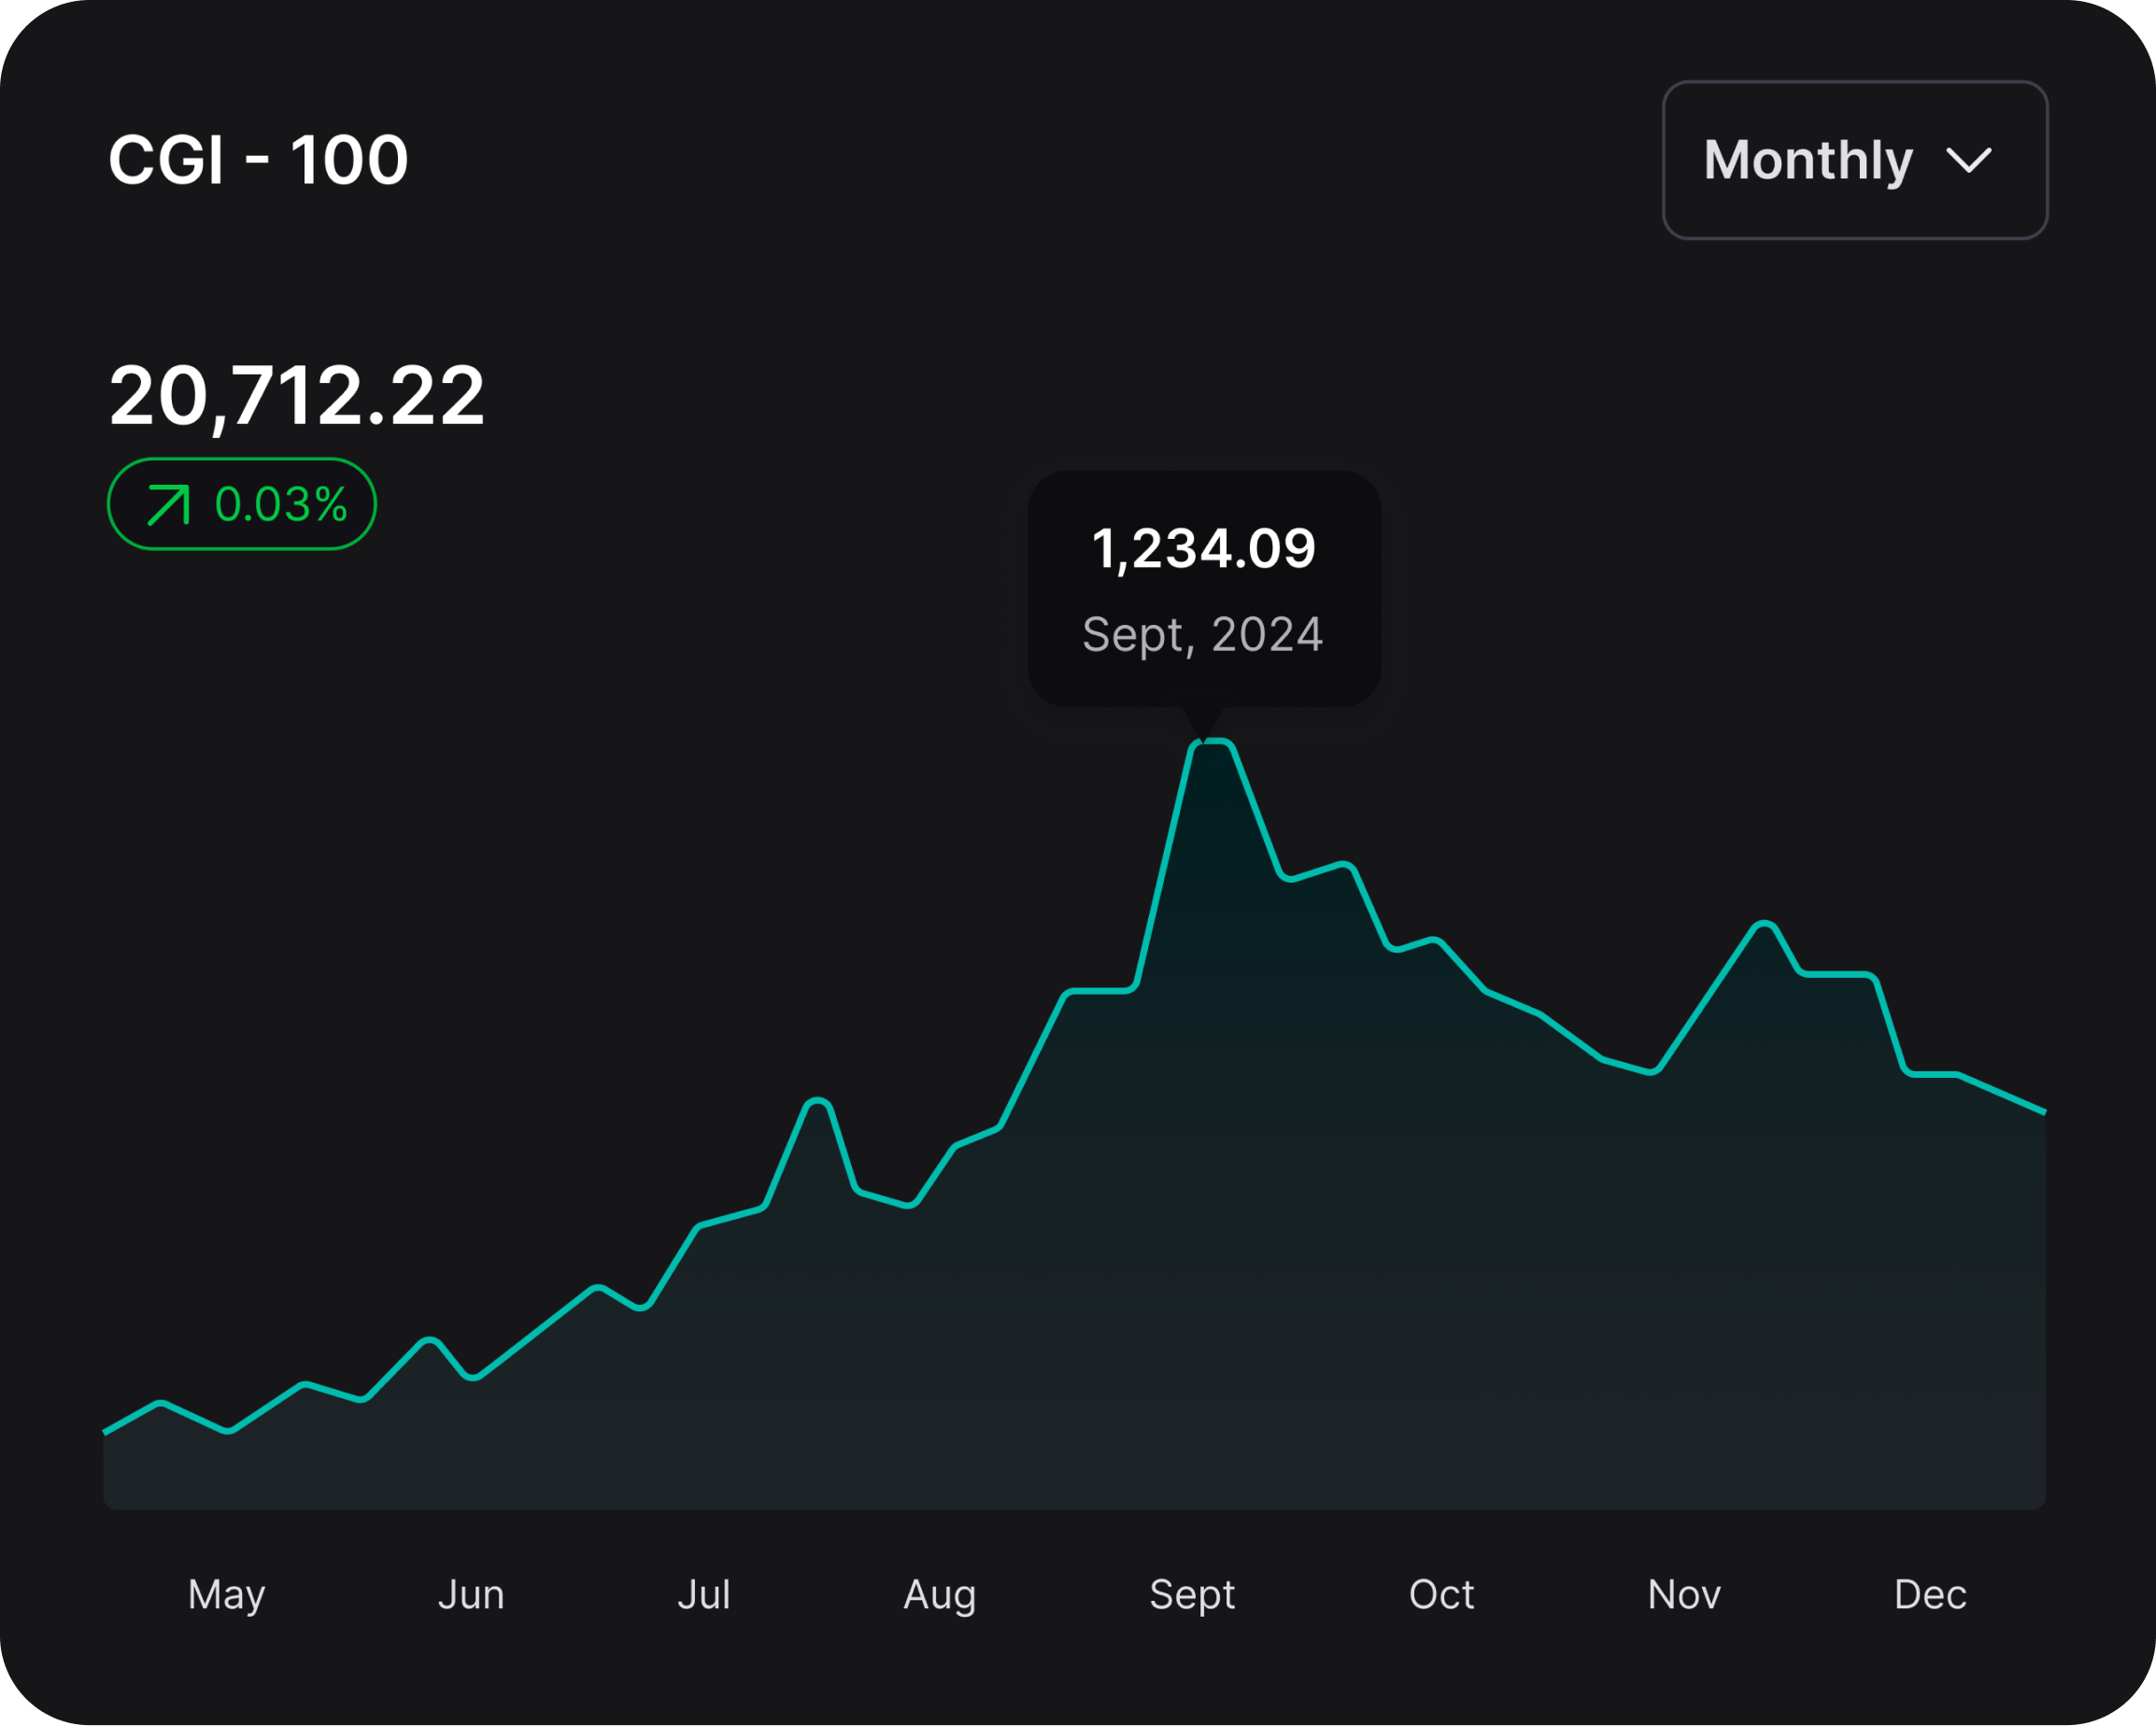Select the Aug label on the axis
Screen dimensions: 2156x1726
coord(939,1594)
